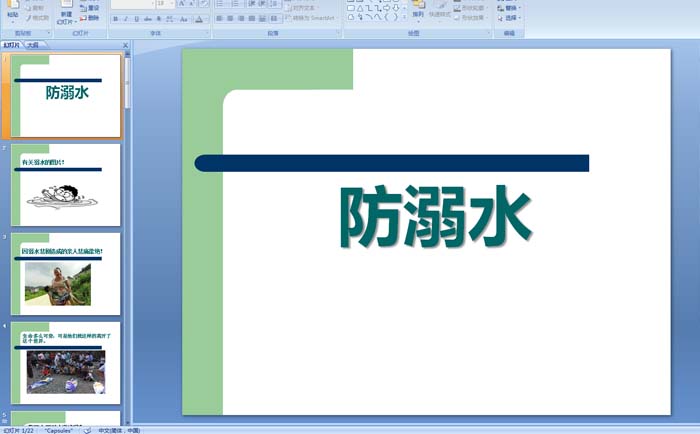This screenshot has width=700, height=434.
Task: Switch to the Slides tab in pane
Action: point(12,45)
